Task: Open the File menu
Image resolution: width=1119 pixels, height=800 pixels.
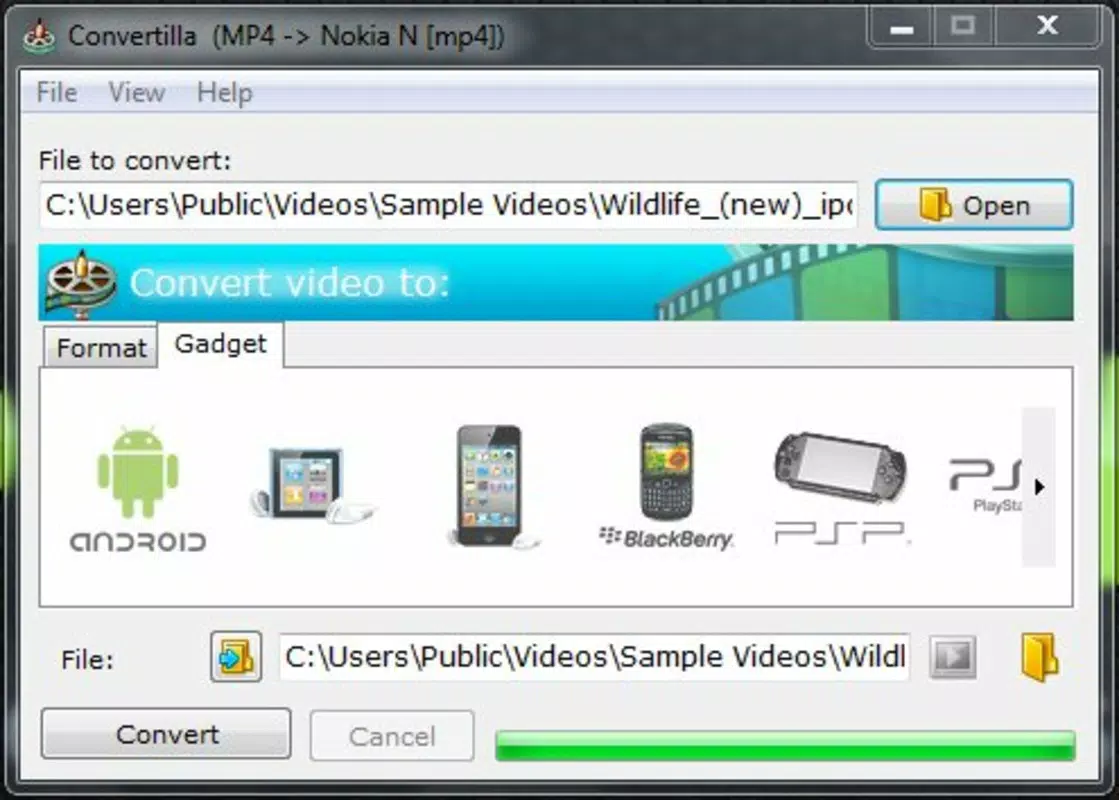Action: [x=57, y=92]
